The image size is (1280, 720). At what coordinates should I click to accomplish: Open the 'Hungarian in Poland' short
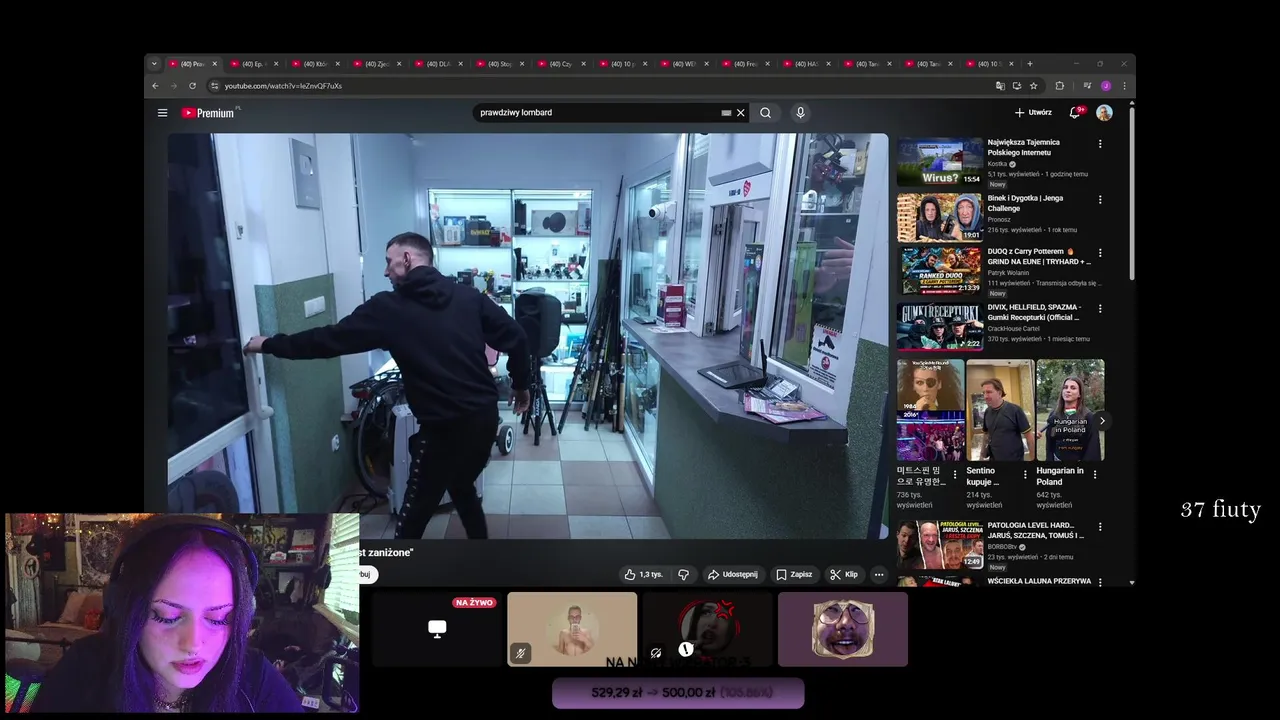1070,410
